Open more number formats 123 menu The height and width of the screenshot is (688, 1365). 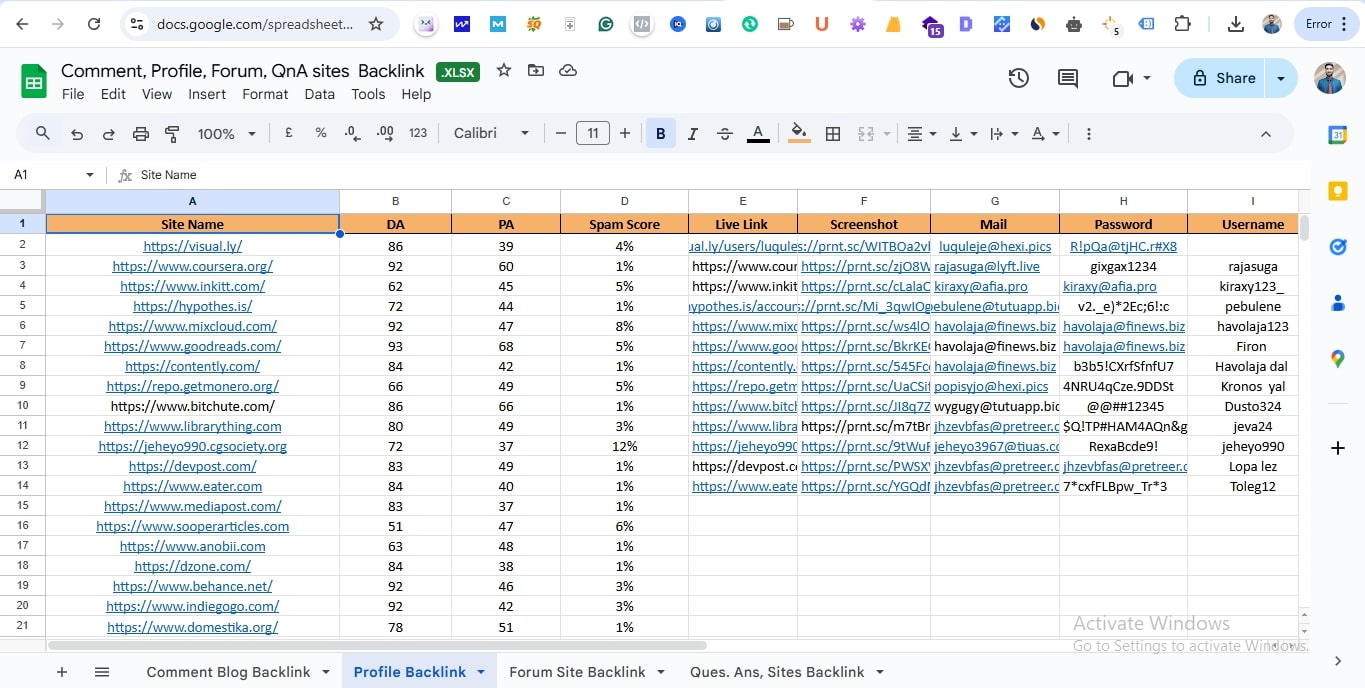418,133
